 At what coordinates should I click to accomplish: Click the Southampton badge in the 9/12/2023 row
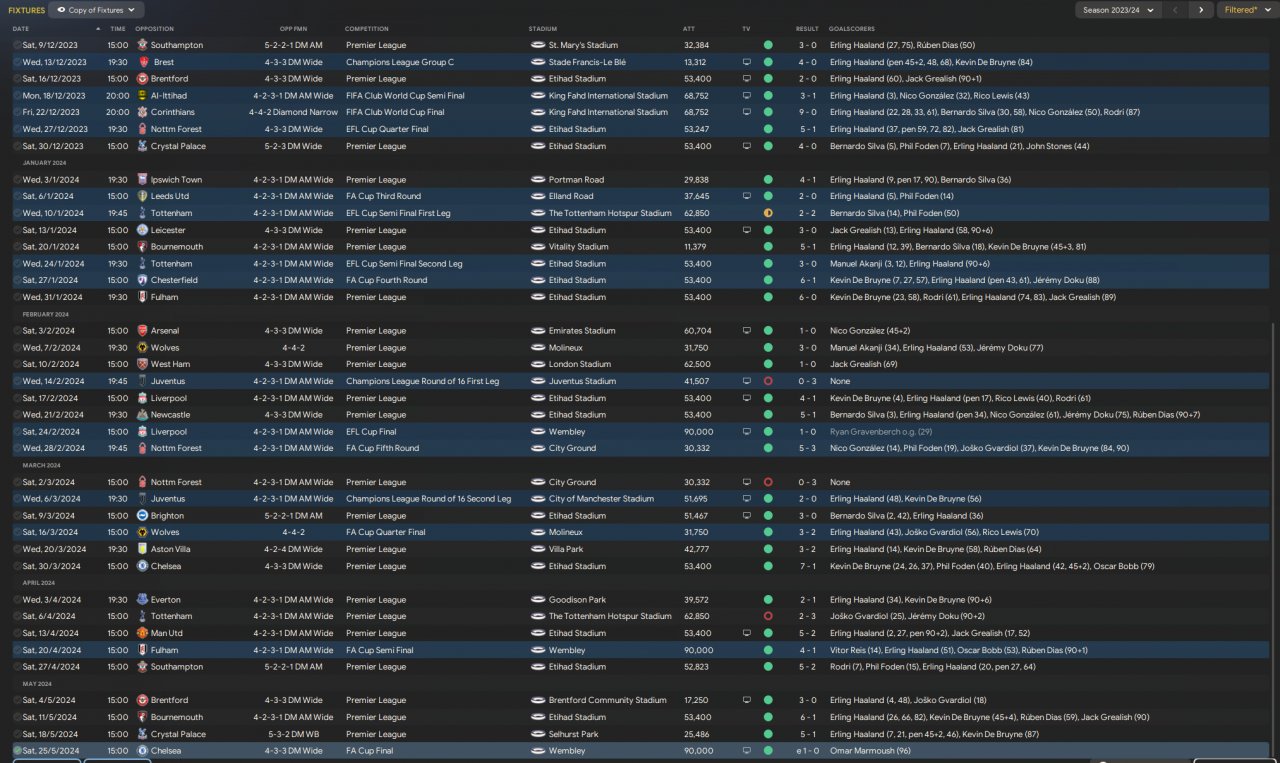[142, 45]
